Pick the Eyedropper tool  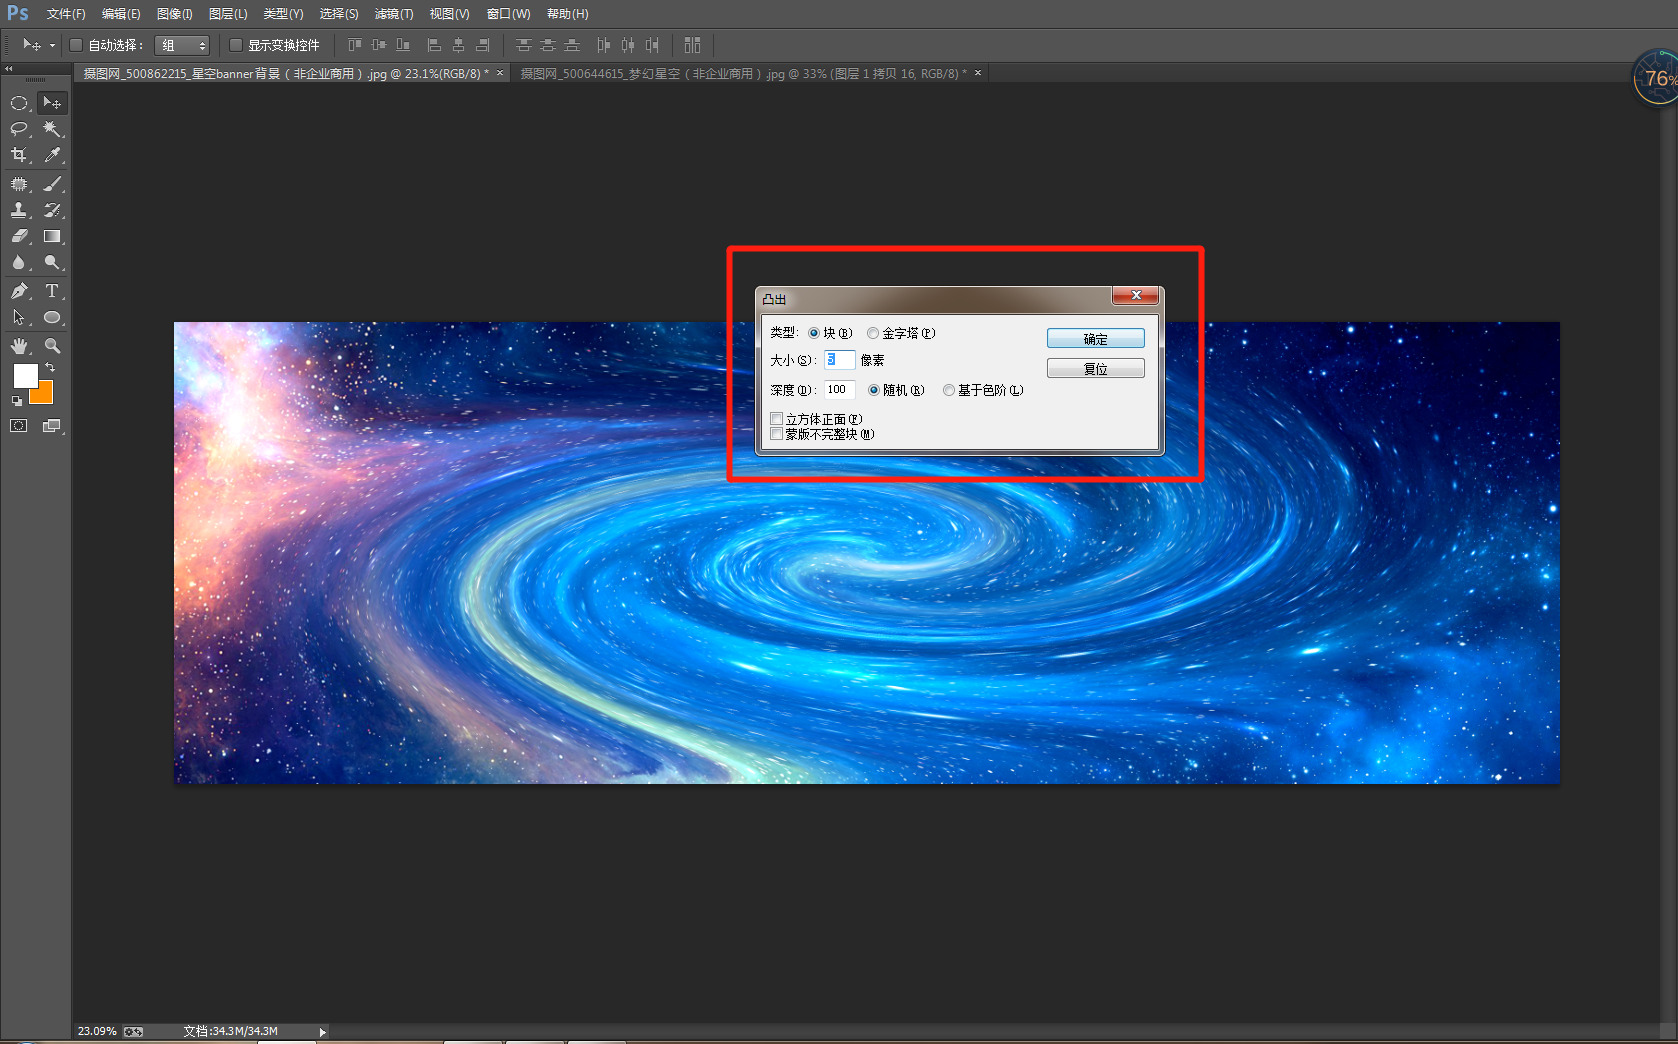52,155
